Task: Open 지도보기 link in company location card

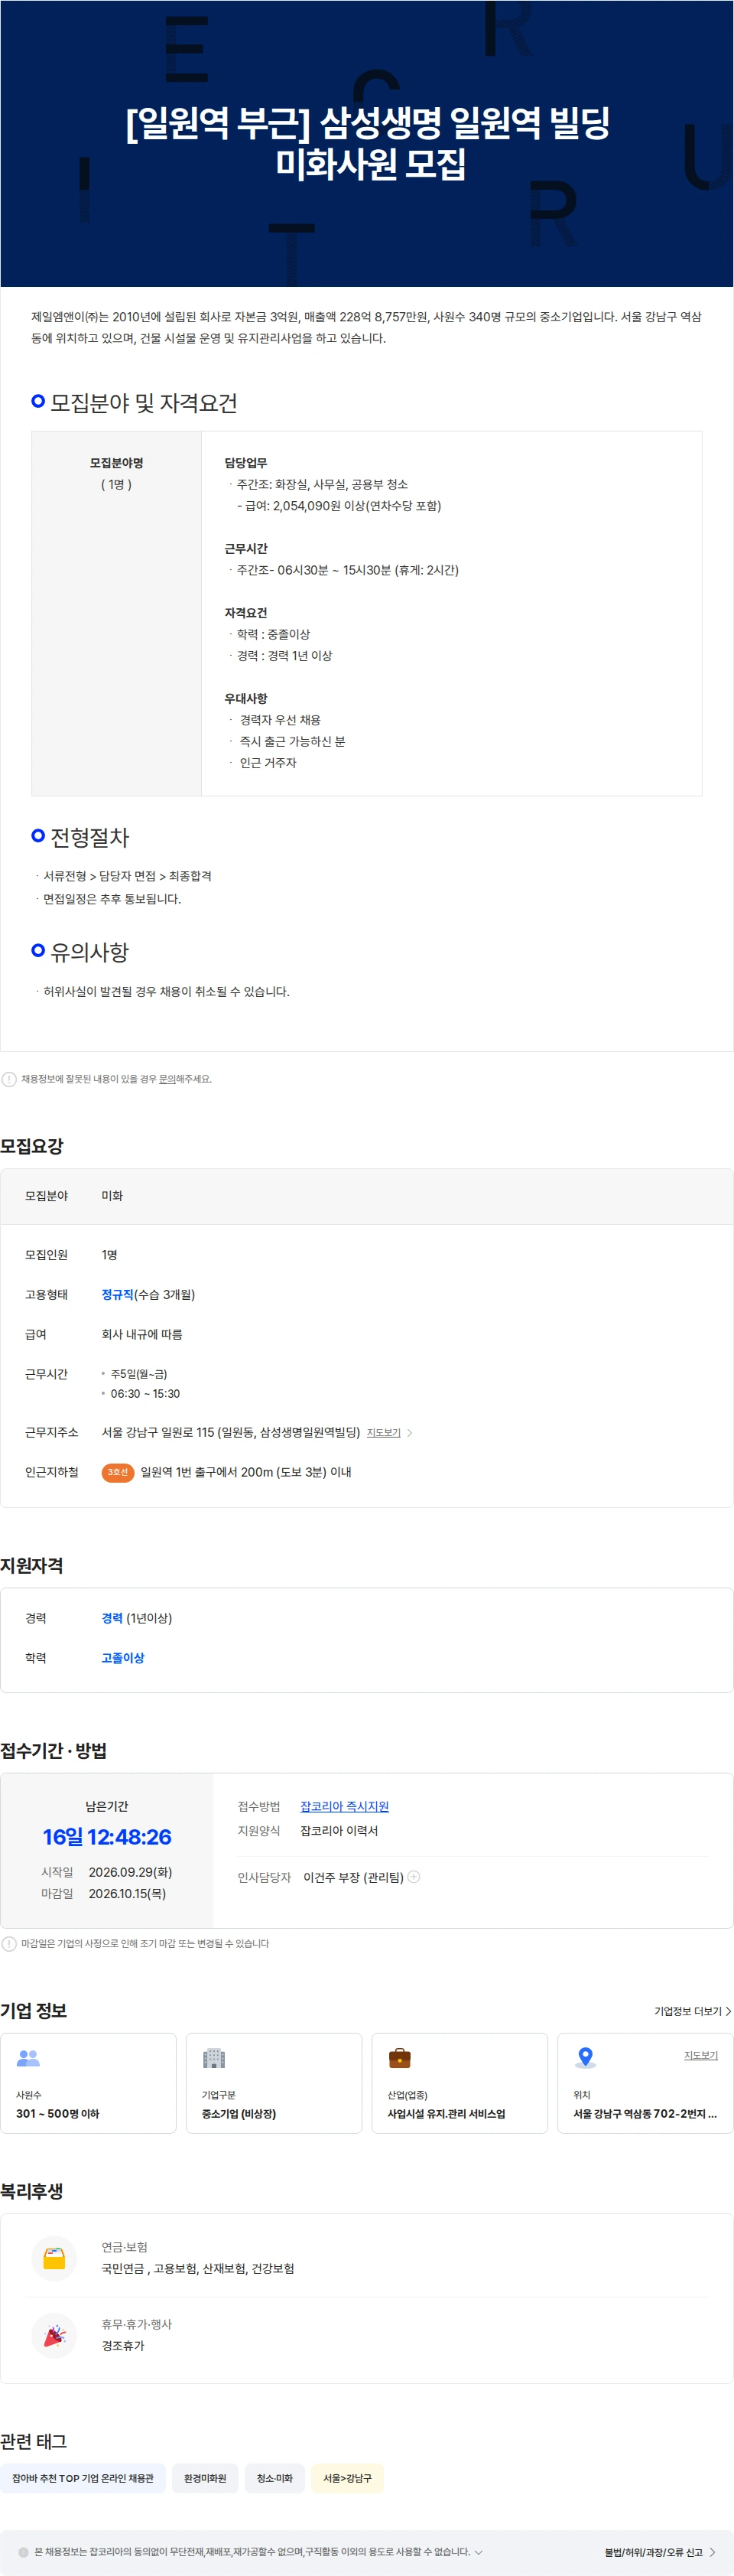Action: click(700, 2055)
